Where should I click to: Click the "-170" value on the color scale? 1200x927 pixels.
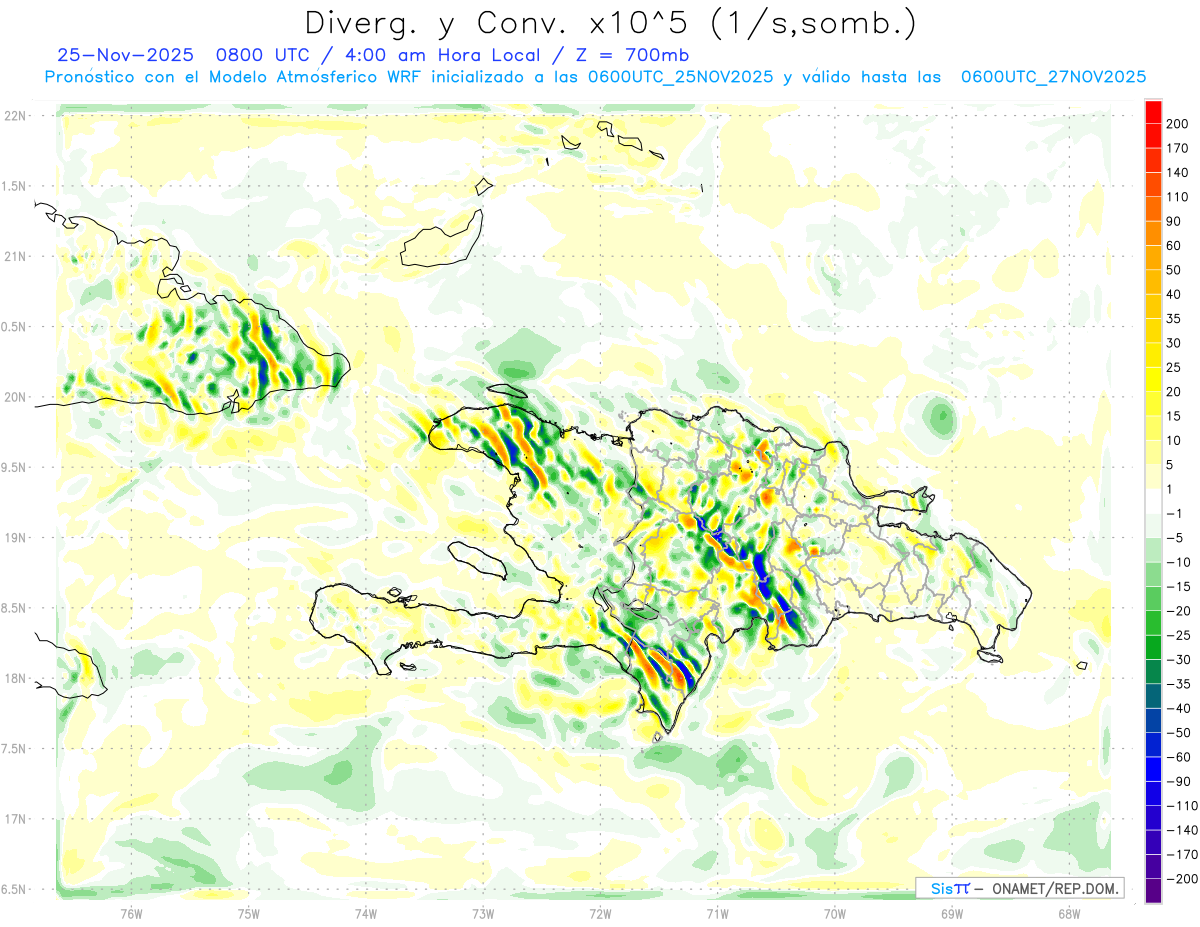pos(1182,855)
